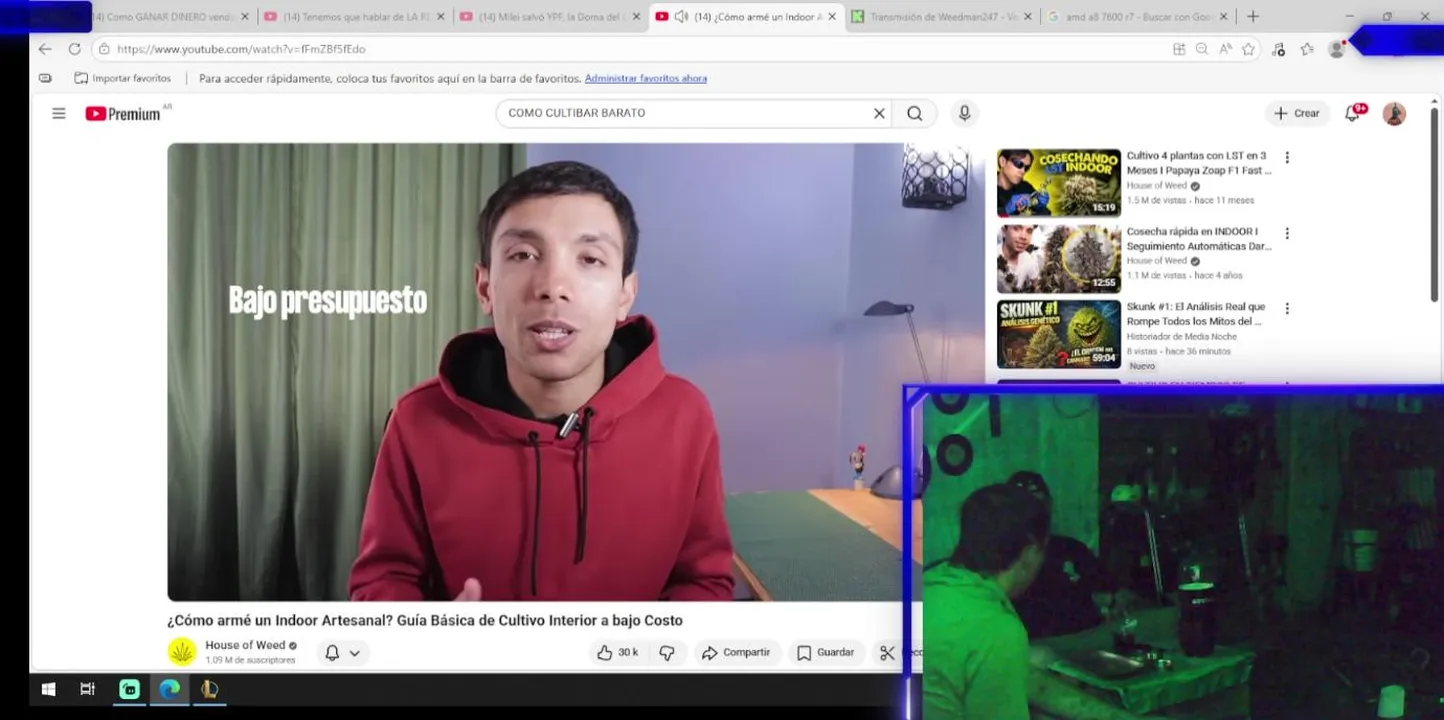This screenshot has height=720, width=1444.
Task: Open browser zoom magnifier icon
Action: 1202,49
